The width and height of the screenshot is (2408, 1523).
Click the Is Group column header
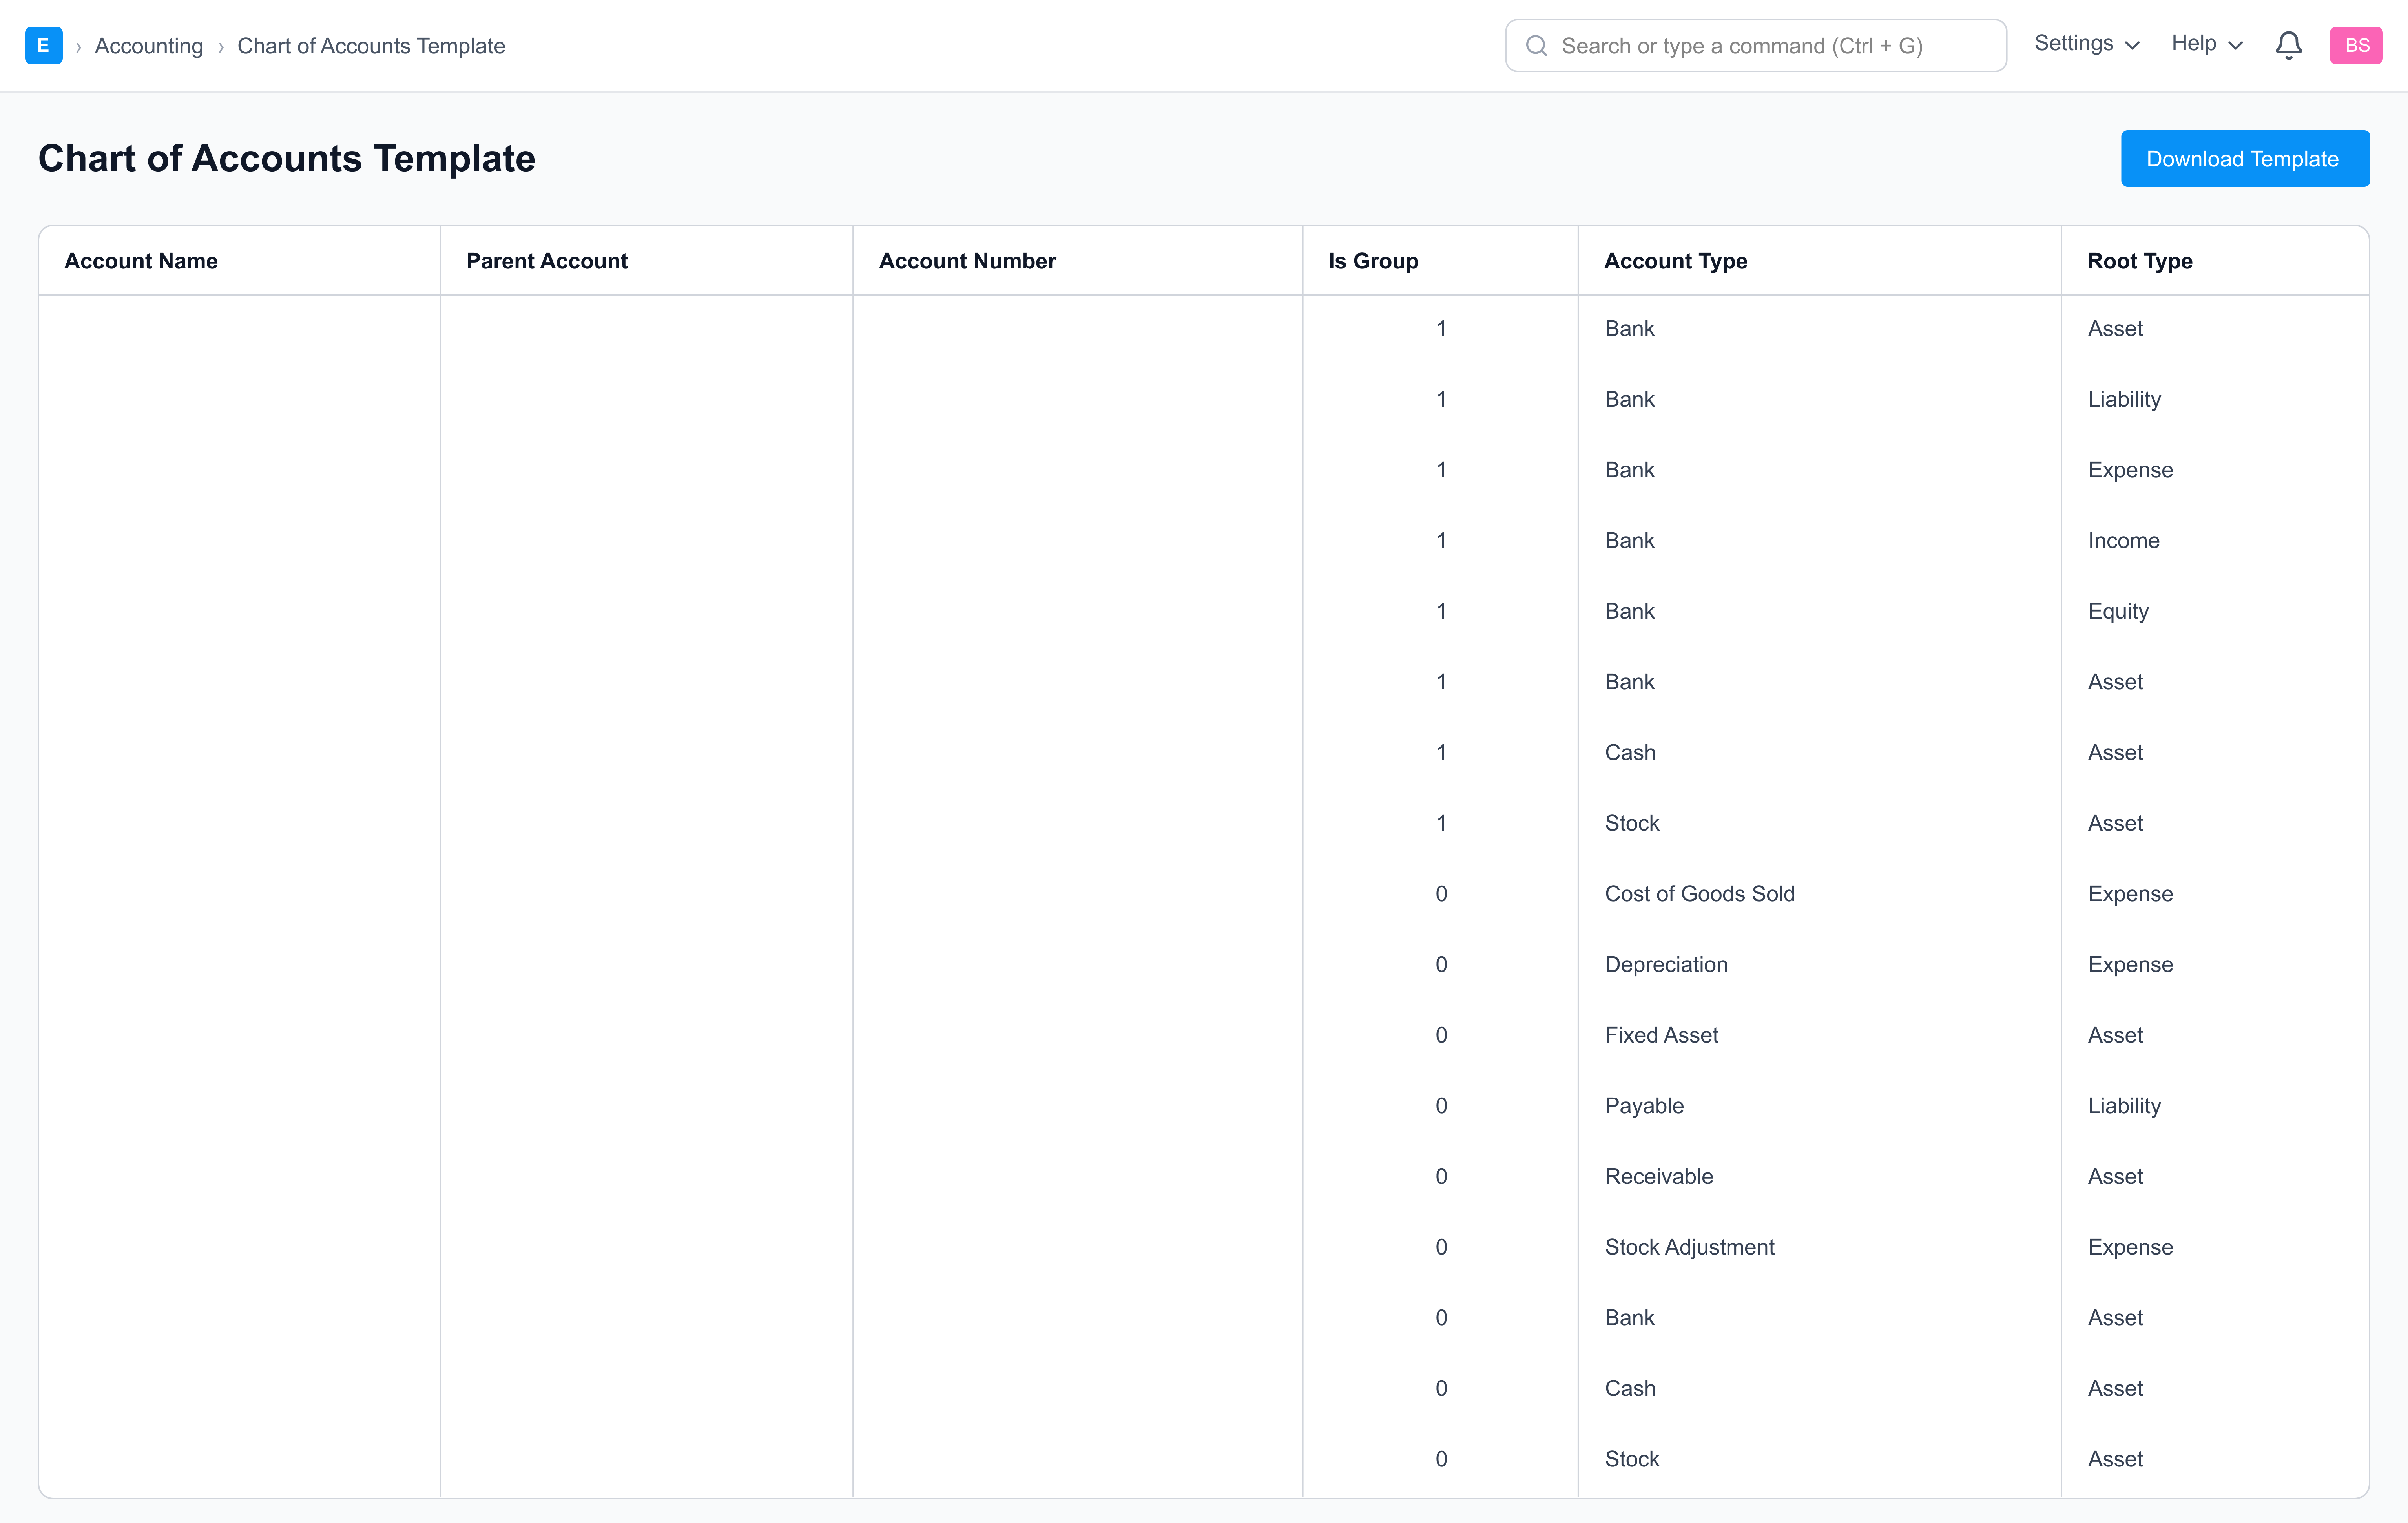click(x=1373, y=261)
